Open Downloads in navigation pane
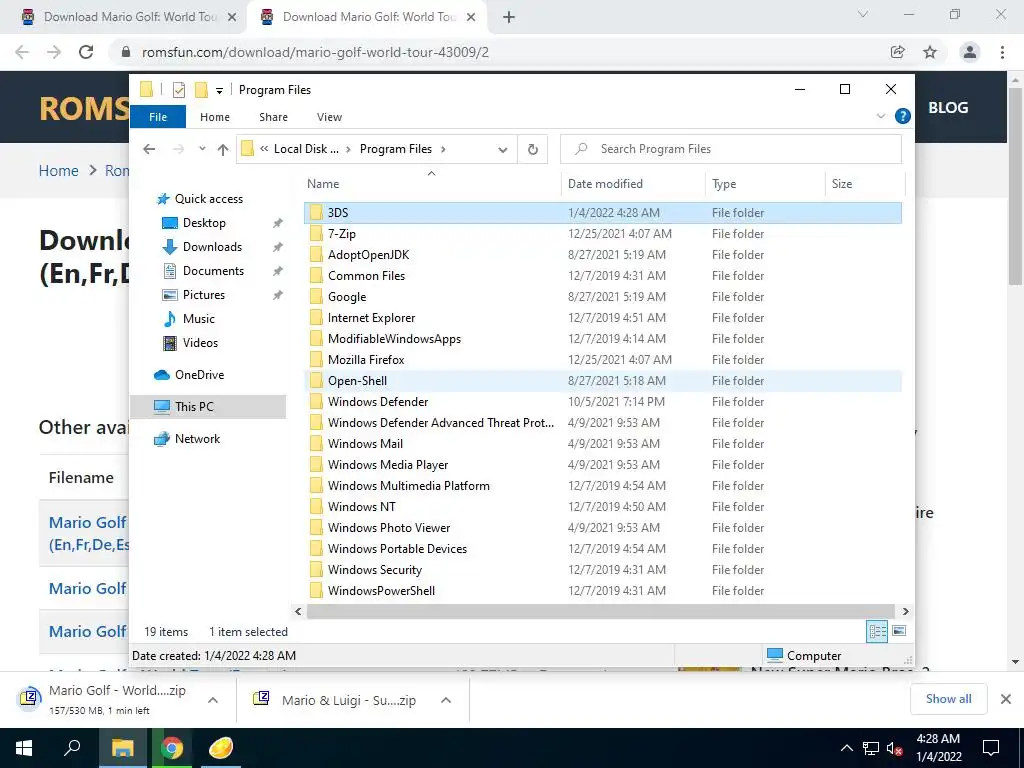The image size is (1024, 768). pyautogui.click(x=212, y=247)
